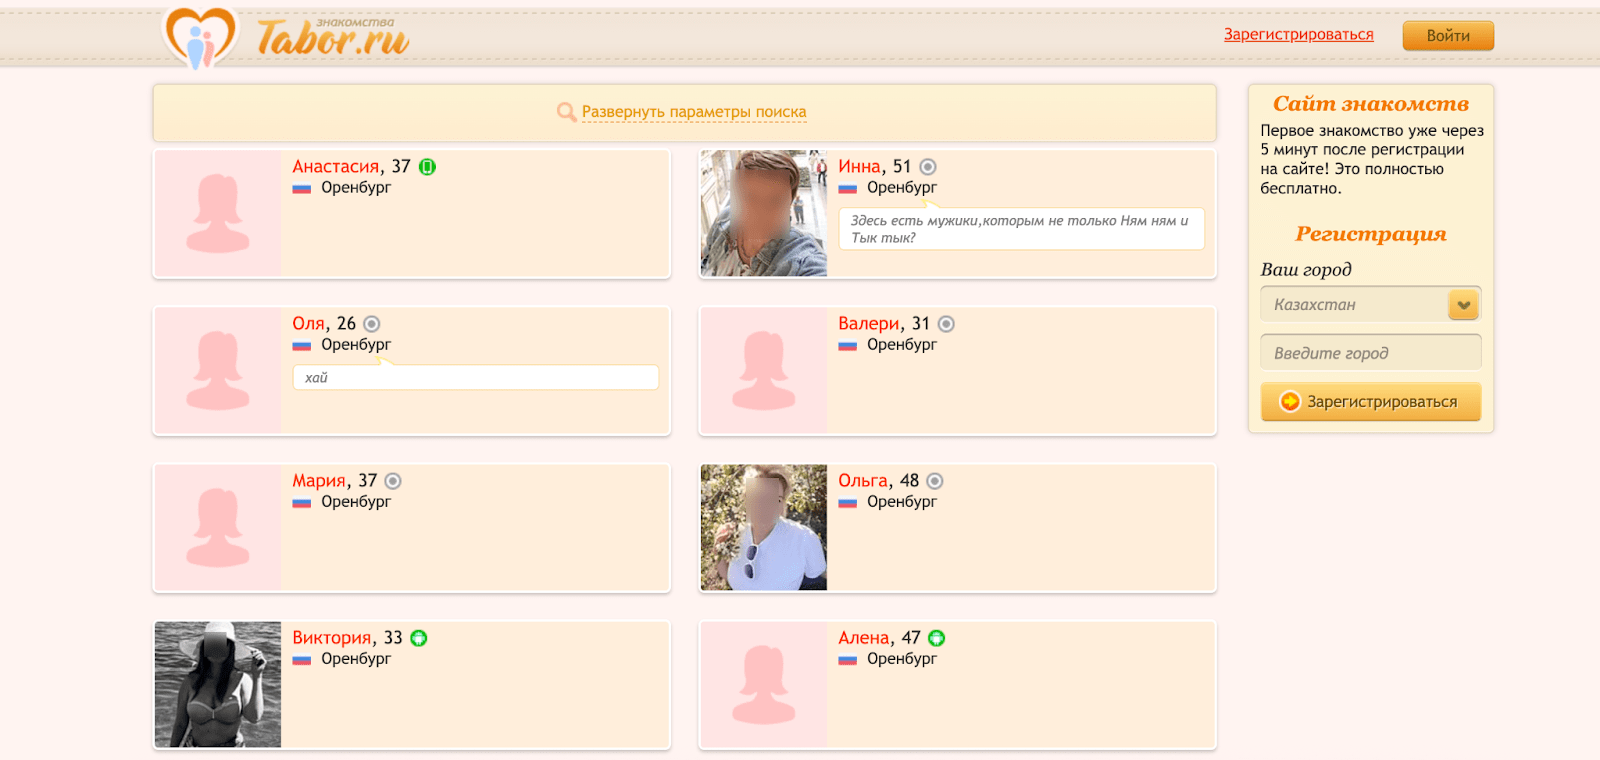Click green mobile status icon beside Анастасия

pyautogui.click(x=427, y=167)
